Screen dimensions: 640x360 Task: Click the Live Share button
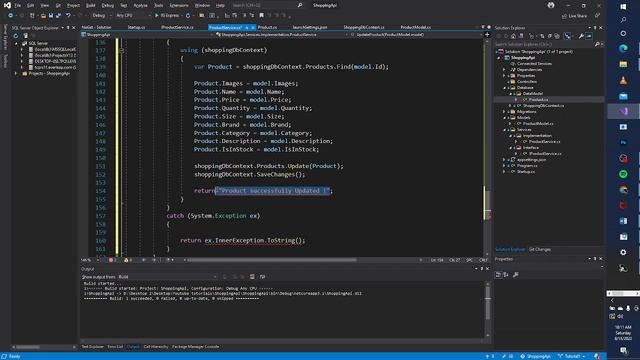point(574,16)
